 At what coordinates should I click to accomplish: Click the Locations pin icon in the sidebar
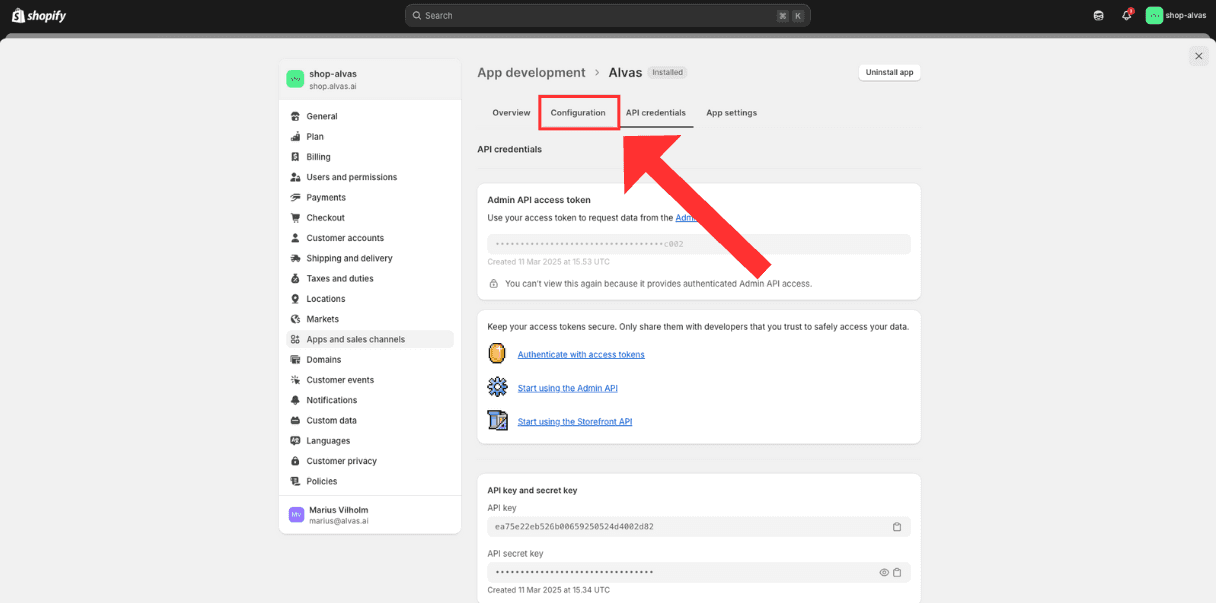click(296, 299)
